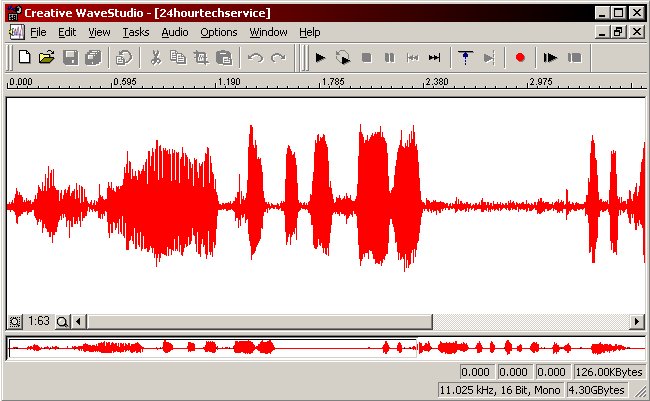650x401 pixels.
Task: Click the zoom in icon left of 1:63
Action: tap(15, 322)
